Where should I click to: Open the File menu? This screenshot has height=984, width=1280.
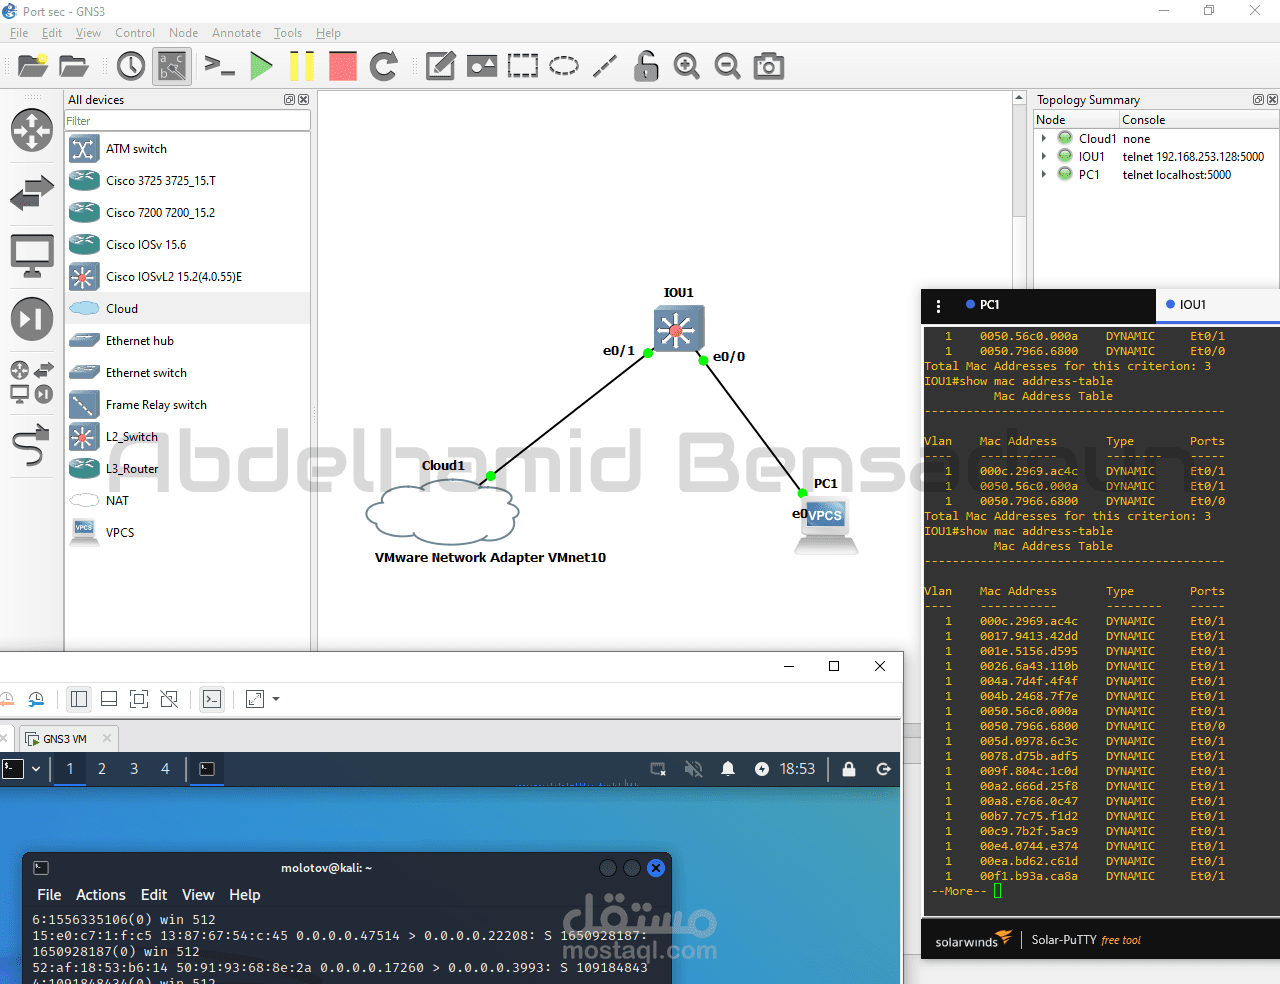coord(19,33)
